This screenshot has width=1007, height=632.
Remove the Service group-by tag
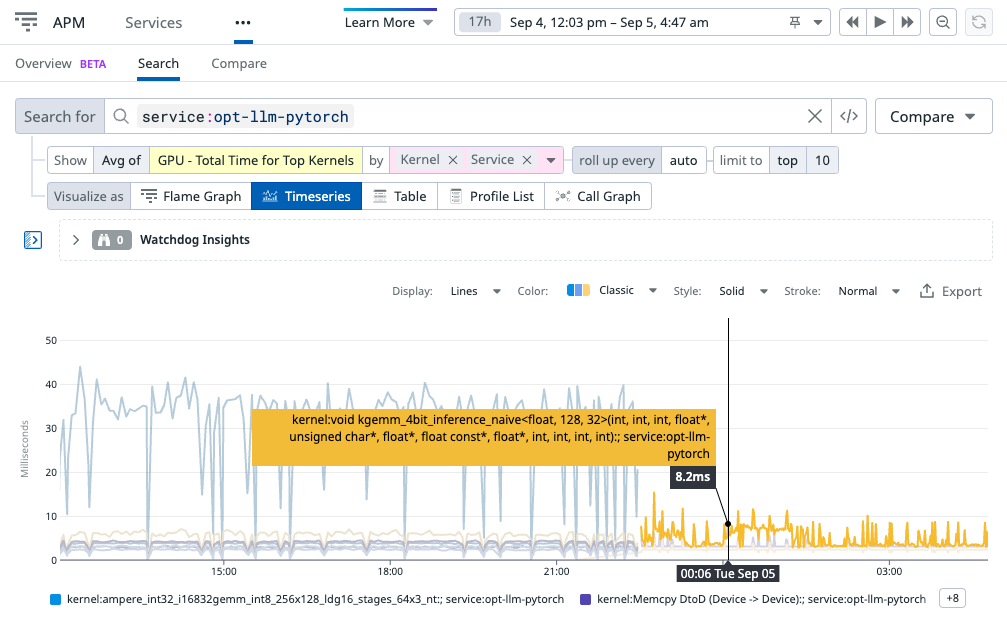point(527,160)
